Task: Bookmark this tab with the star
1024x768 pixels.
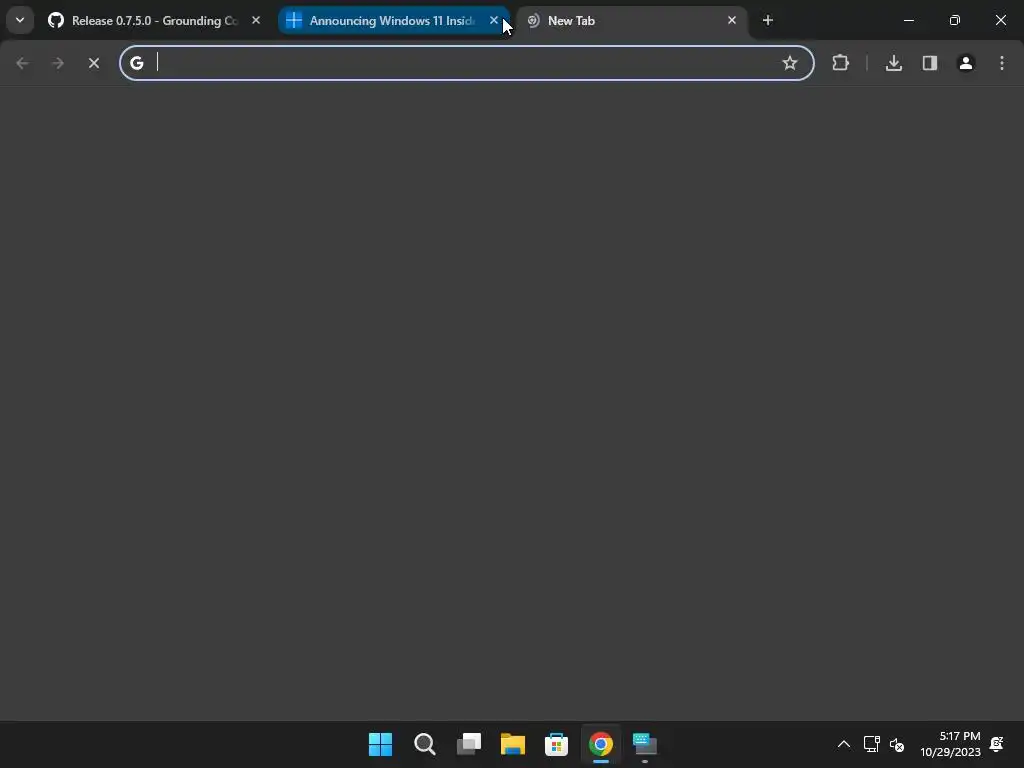Action: [x=790, y=63]
